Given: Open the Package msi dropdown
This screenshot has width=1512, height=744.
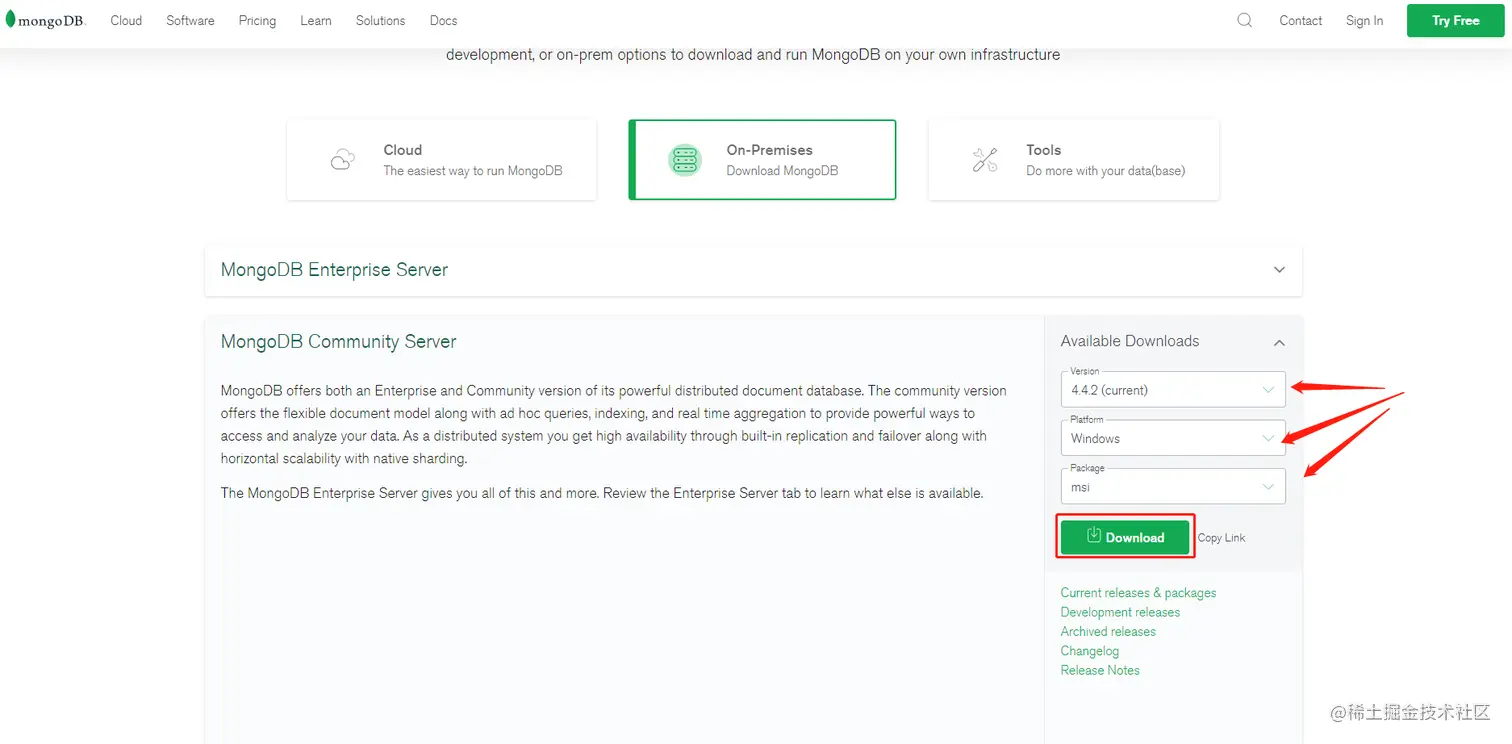Looking at the screenshot, I should (1173, 487).
